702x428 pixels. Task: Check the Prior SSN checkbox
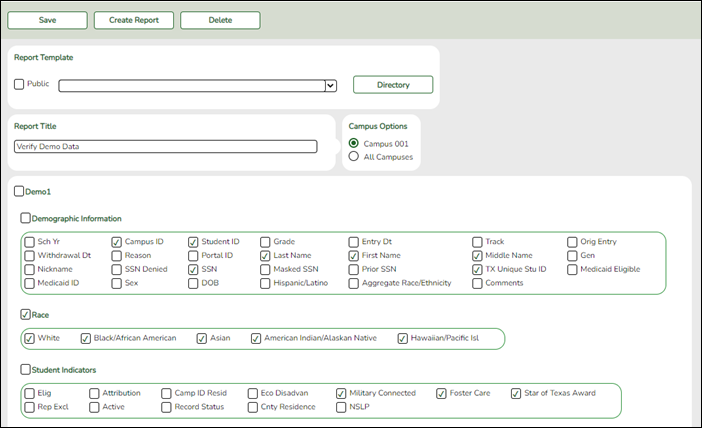click(354, 270)
